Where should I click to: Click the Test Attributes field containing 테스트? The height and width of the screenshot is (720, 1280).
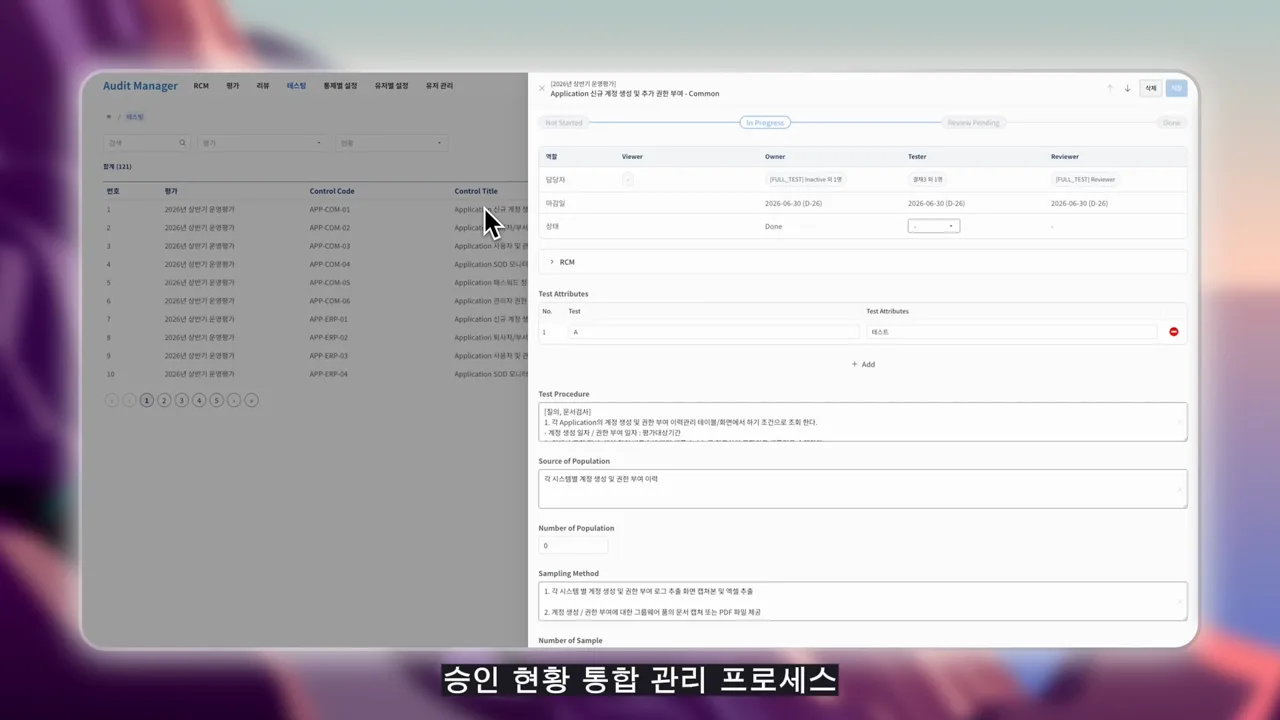(x=1012, y=332)
